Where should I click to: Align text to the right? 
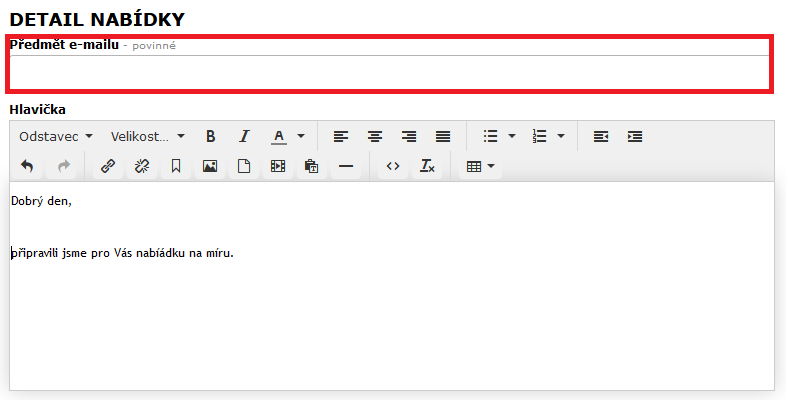click(x=409, y=136)
